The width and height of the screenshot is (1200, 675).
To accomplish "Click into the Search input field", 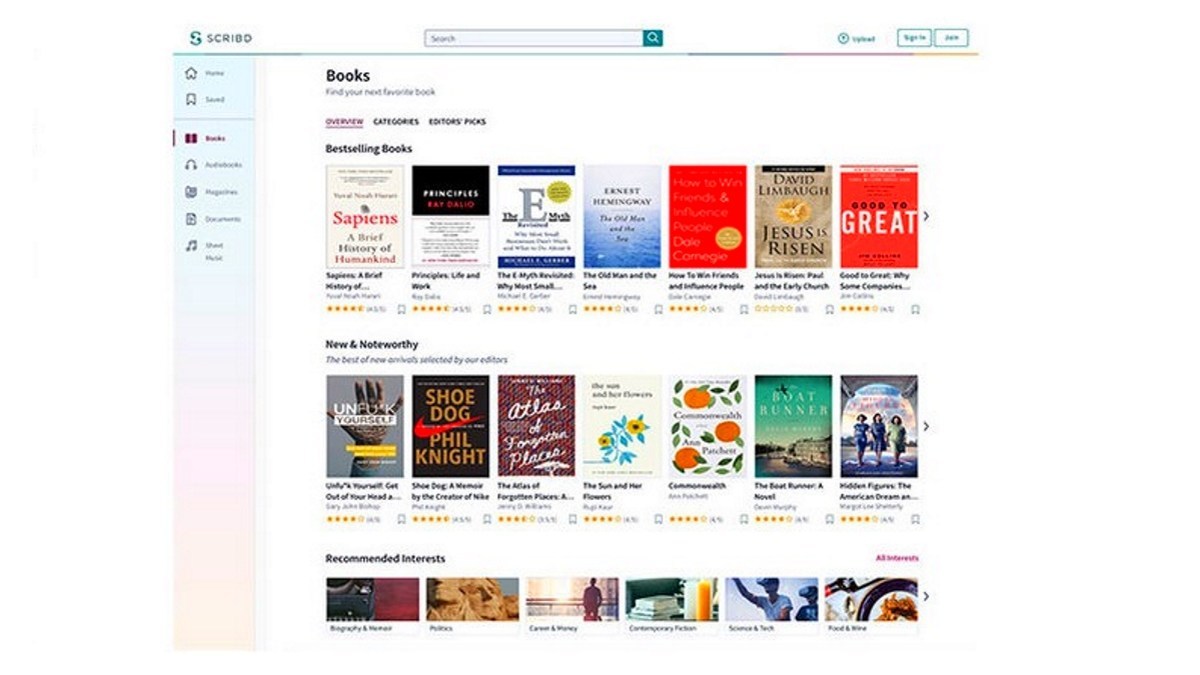I will tap(534, 38).
